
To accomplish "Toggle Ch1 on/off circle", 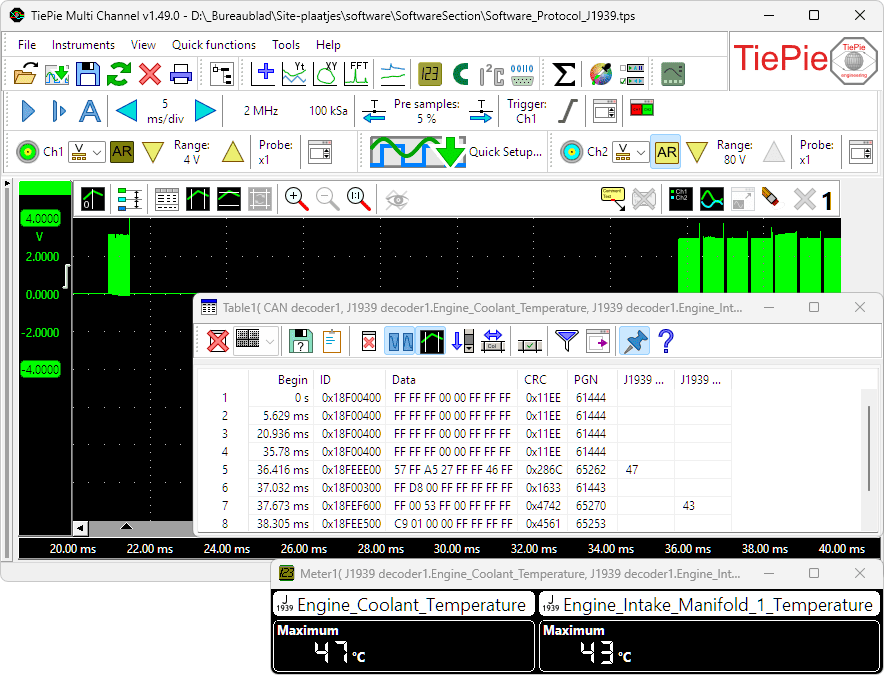I will click(x=27, y=152).
